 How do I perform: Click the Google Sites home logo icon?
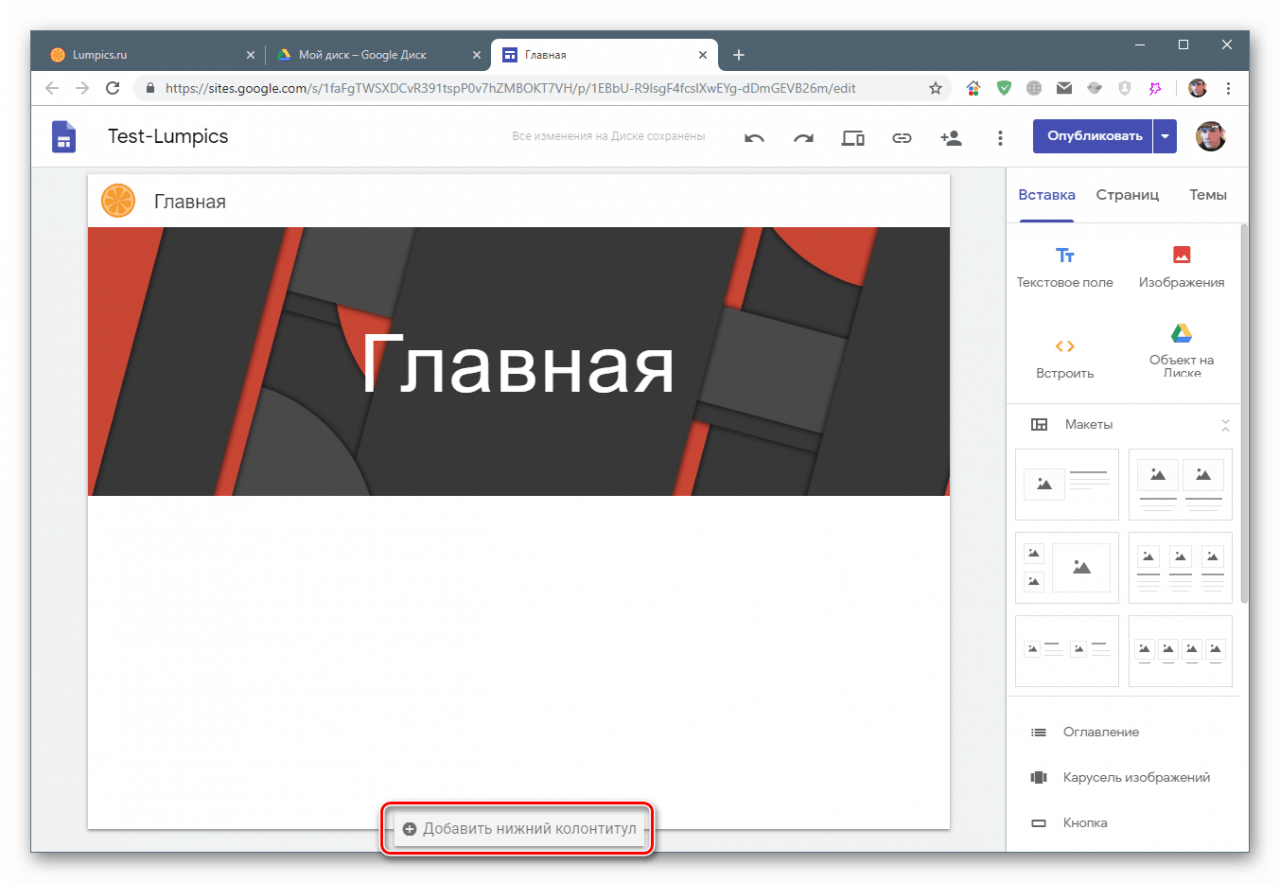[64, 137]
